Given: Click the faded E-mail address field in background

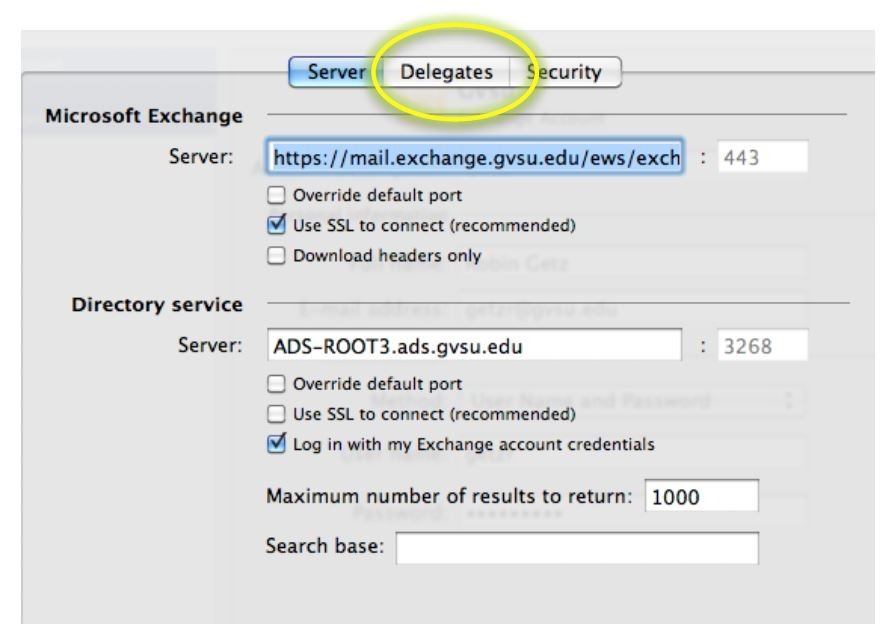Looking at the screenshot, I should pos(630,308).
